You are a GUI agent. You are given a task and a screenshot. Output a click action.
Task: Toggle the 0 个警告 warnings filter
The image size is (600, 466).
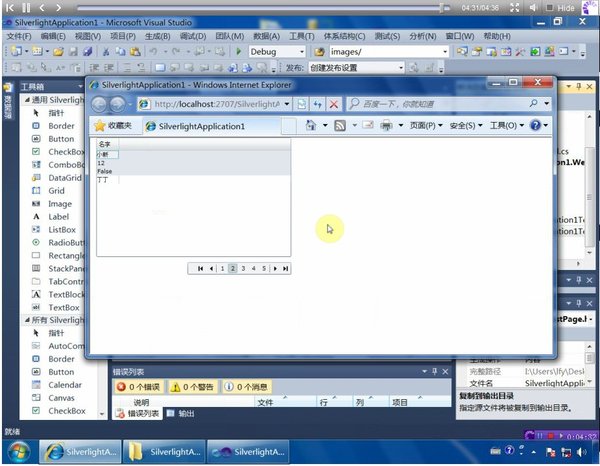pyautogui.click(x=192, y=387)
